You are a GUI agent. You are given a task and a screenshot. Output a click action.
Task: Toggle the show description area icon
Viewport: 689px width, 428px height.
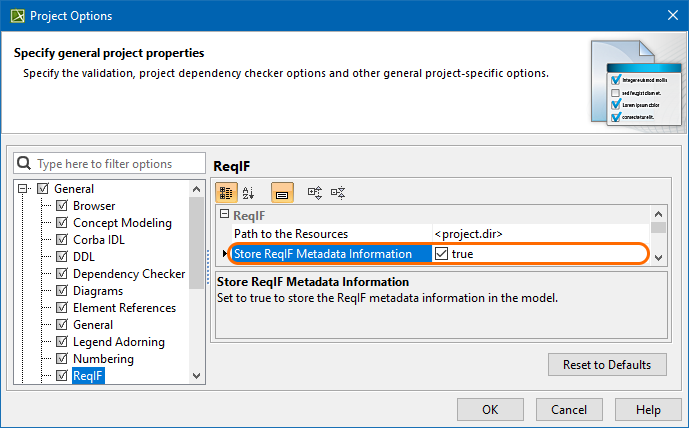pos(282,191)
